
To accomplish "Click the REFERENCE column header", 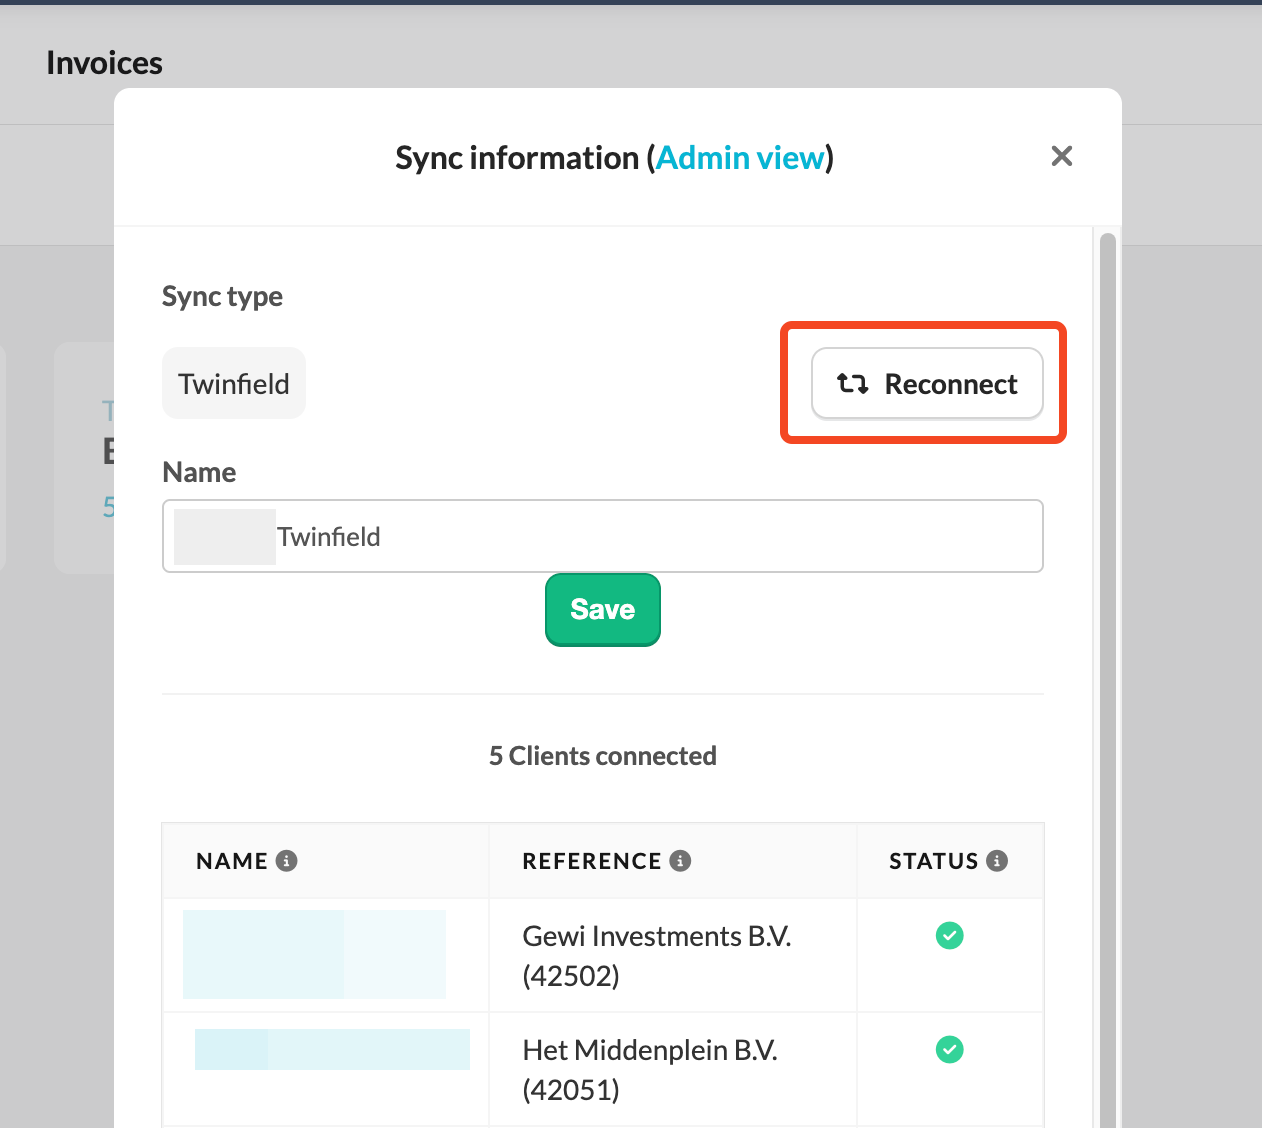I will click(592, 861).
